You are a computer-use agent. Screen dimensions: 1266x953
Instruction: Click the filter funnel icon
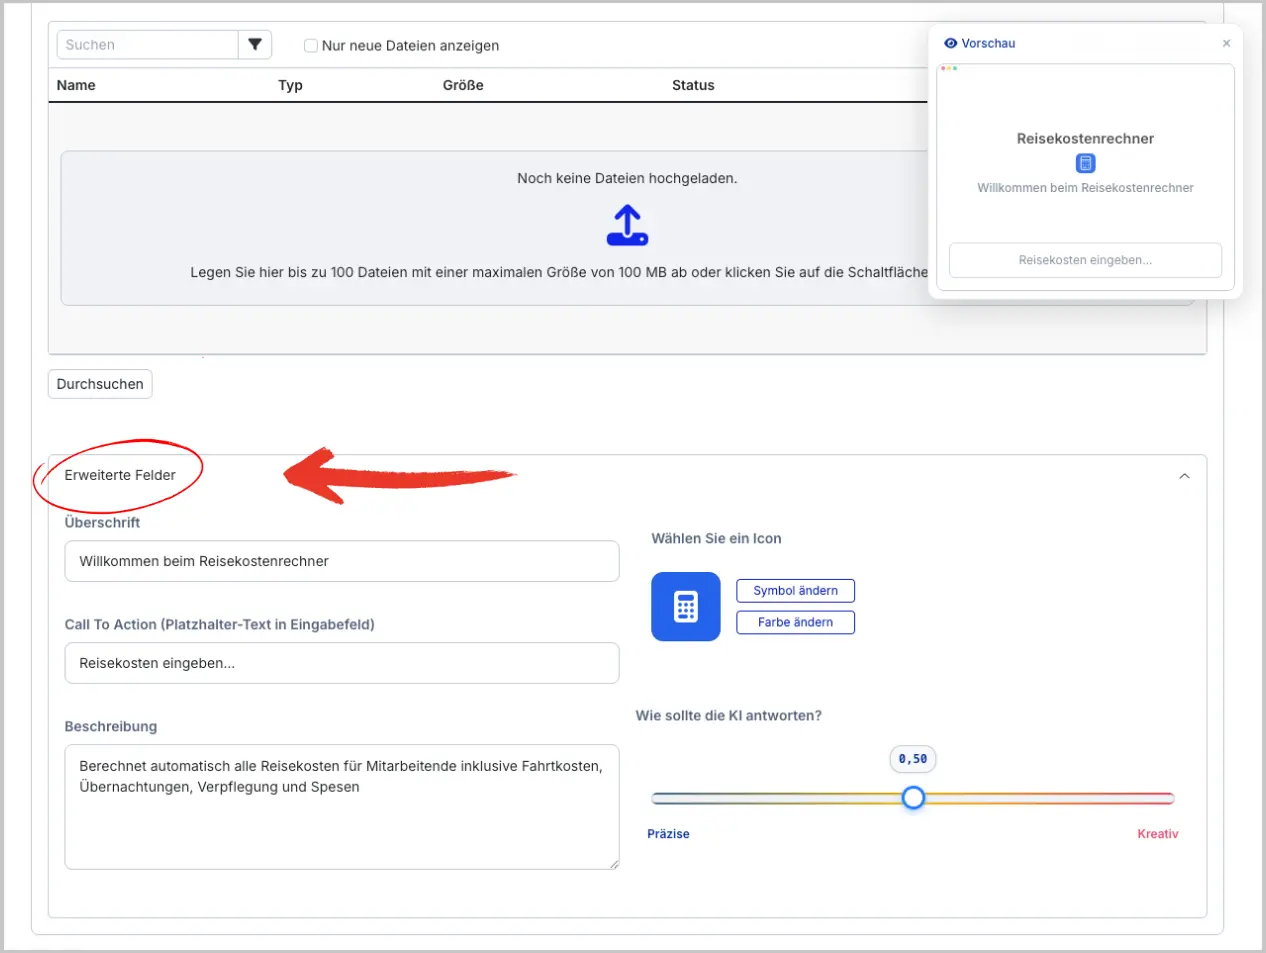(x=255, y=45)
